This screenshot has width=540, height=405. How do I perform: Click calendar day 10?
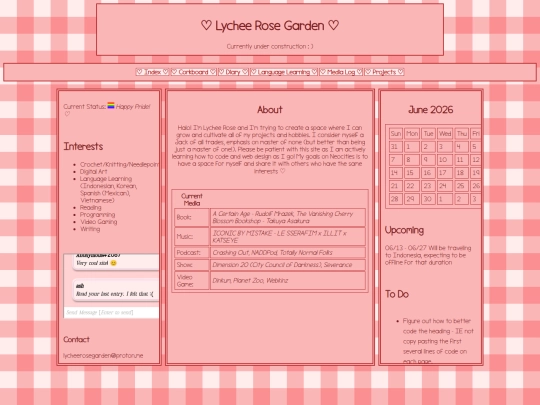point(445,160)
